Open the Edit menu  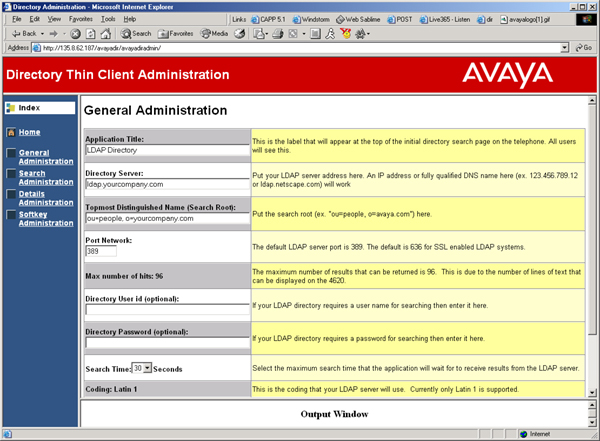[x=34, y=19]
